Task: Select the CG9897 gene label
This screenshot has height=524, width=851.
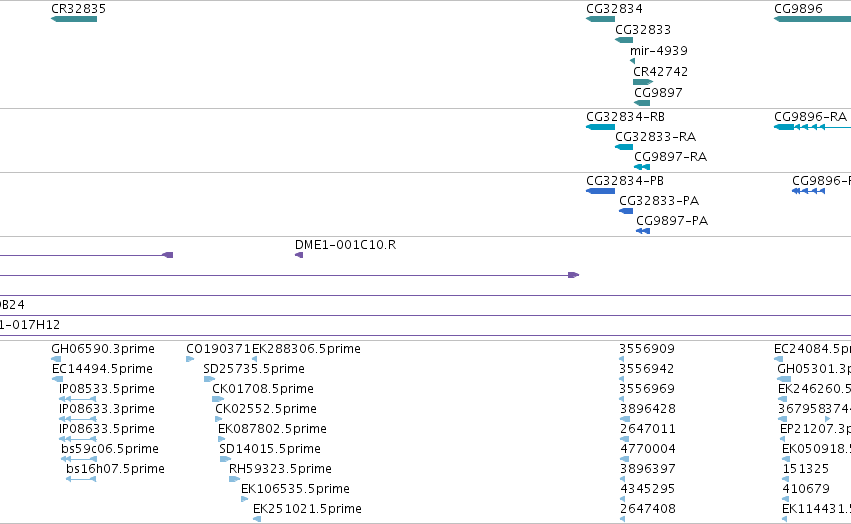Action: click(658, 92)
